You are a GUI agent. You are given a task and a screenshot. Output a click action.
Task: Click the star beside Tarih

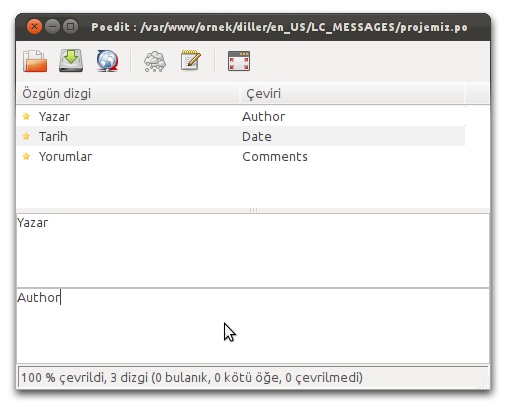pos(26,136)
